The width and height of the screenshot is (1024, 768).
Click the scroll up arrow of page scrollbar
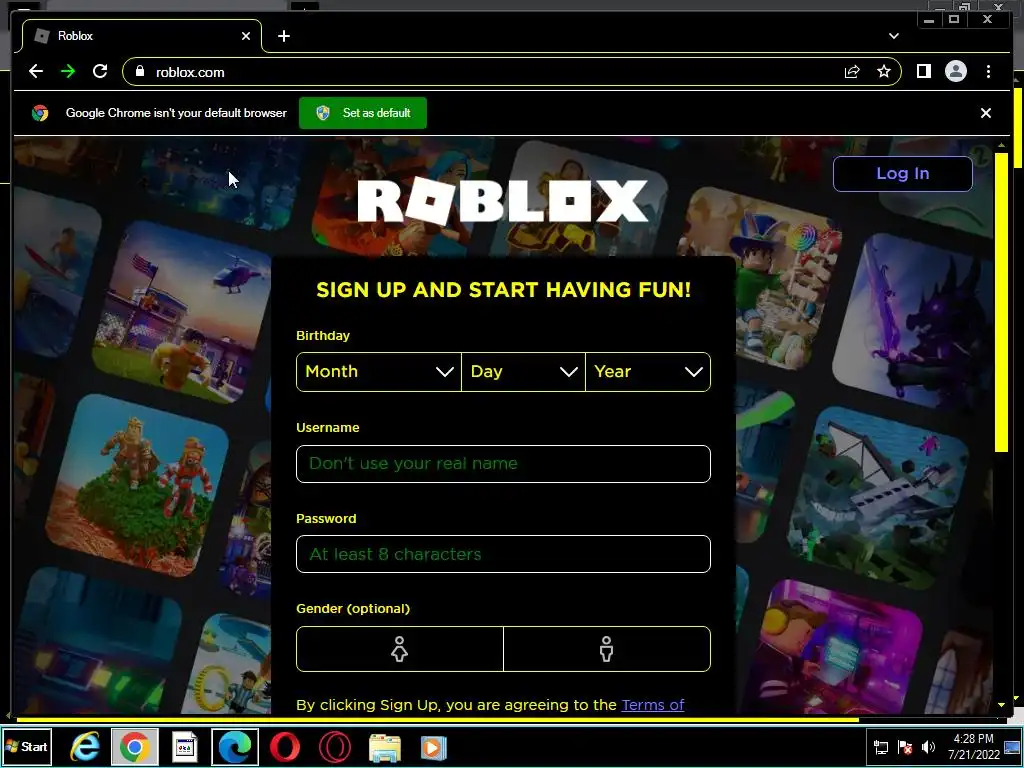(1002, 144)
